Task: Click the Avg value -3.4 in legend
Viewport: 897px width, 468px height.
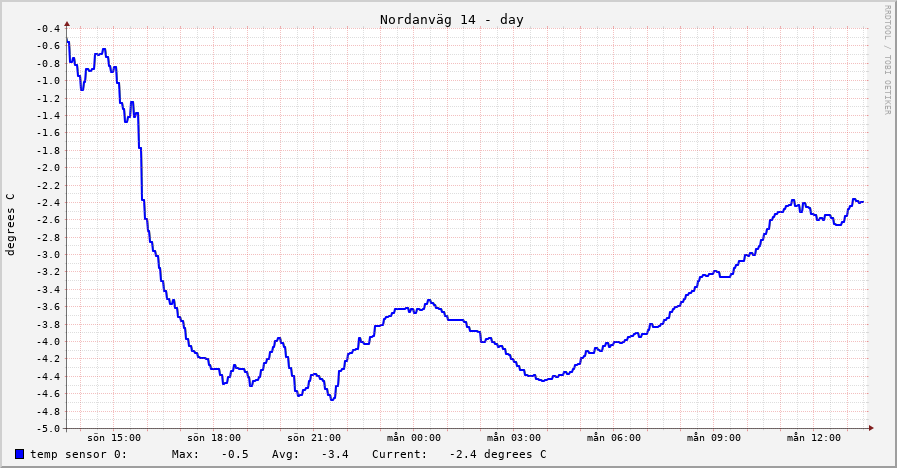Action: point(334,454)
